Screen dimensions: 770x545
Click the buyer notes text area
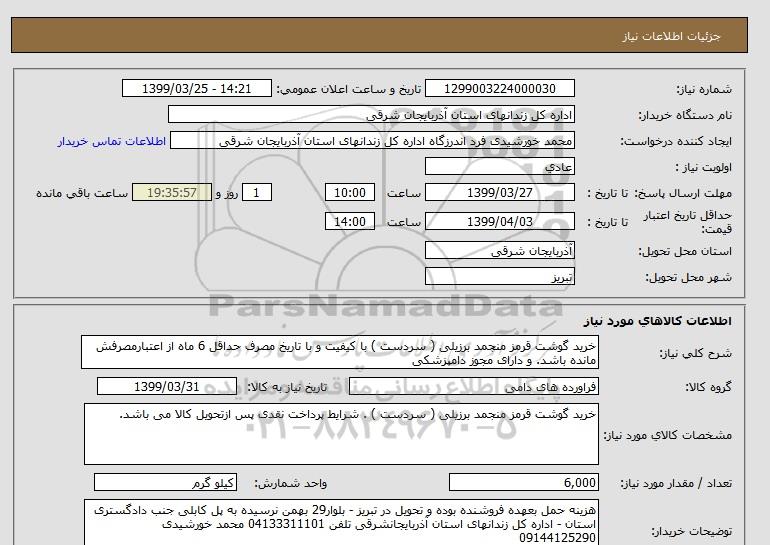pos(341,523)
